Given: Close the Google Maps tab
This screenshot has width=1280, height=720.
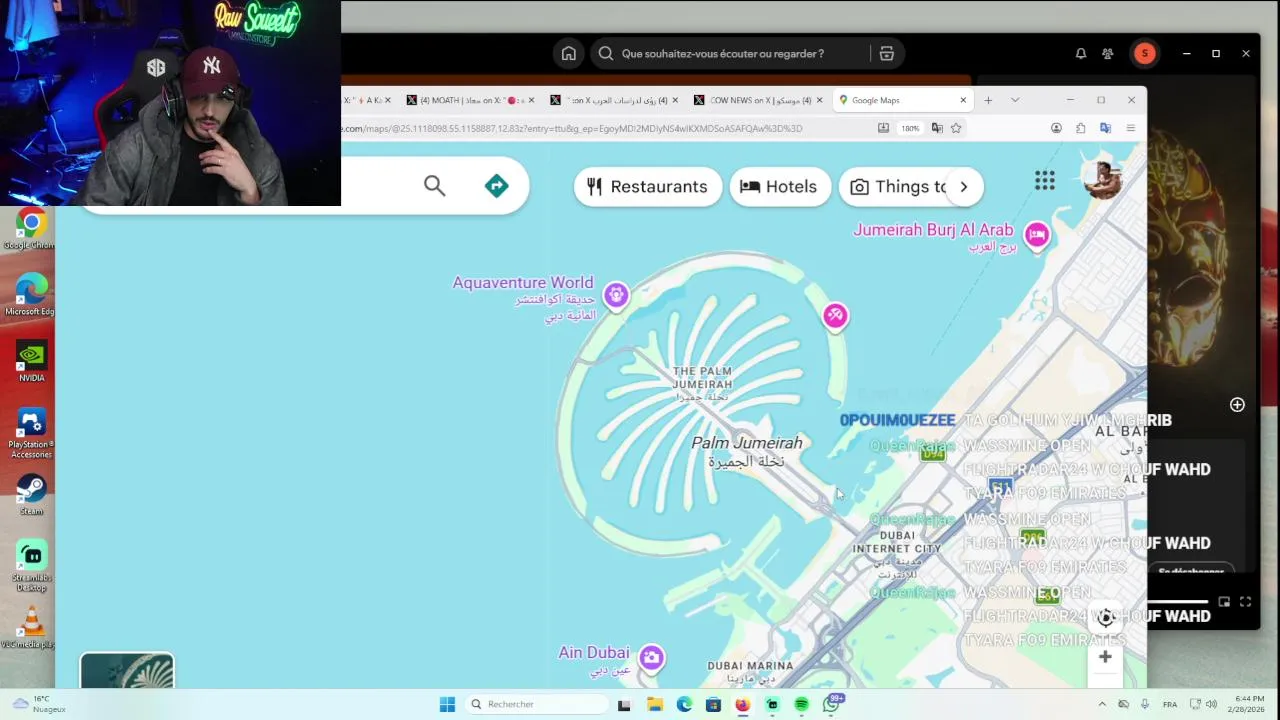Looking at the screenshot, I should click(963, 100).
